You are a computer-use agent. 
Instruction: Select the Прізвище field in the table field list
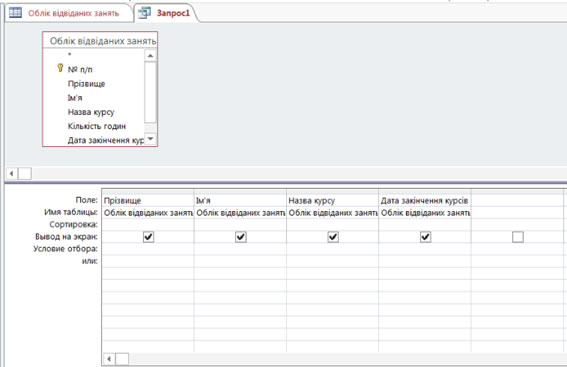tap(86, 84)
